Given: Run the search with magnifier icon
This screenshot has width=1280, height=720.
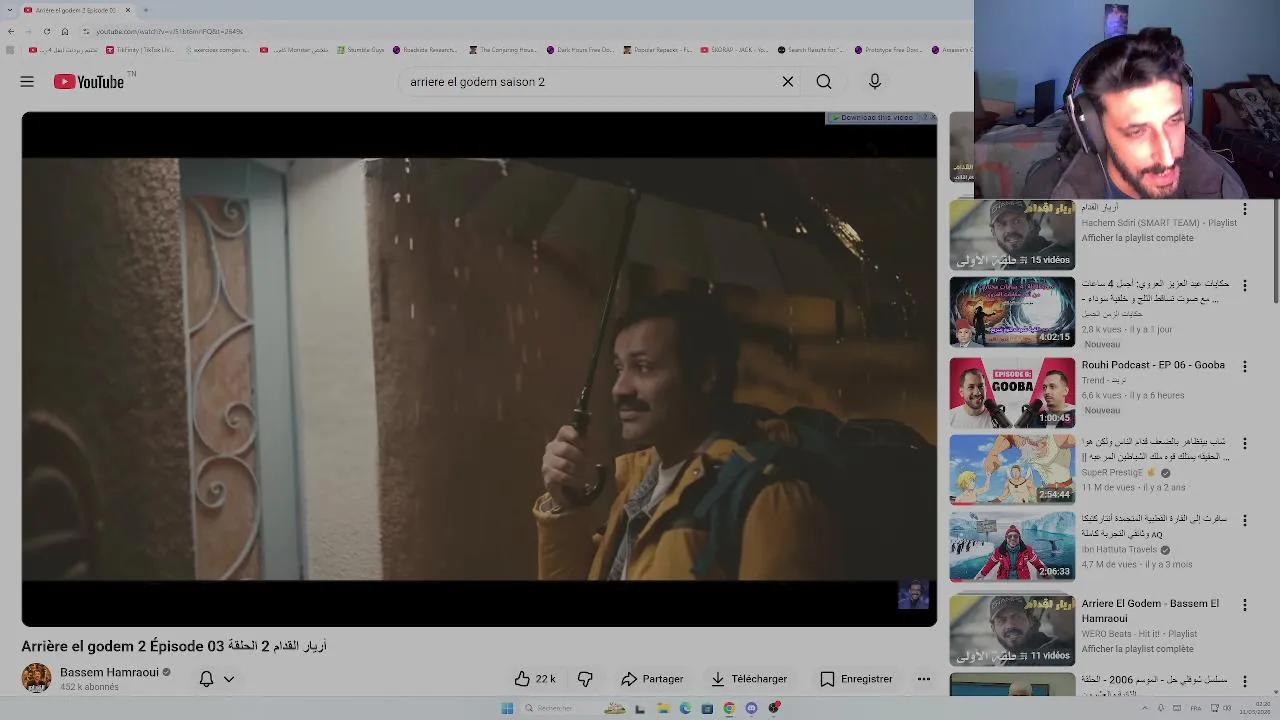Looking at the screenshot, I should [824, 82].
